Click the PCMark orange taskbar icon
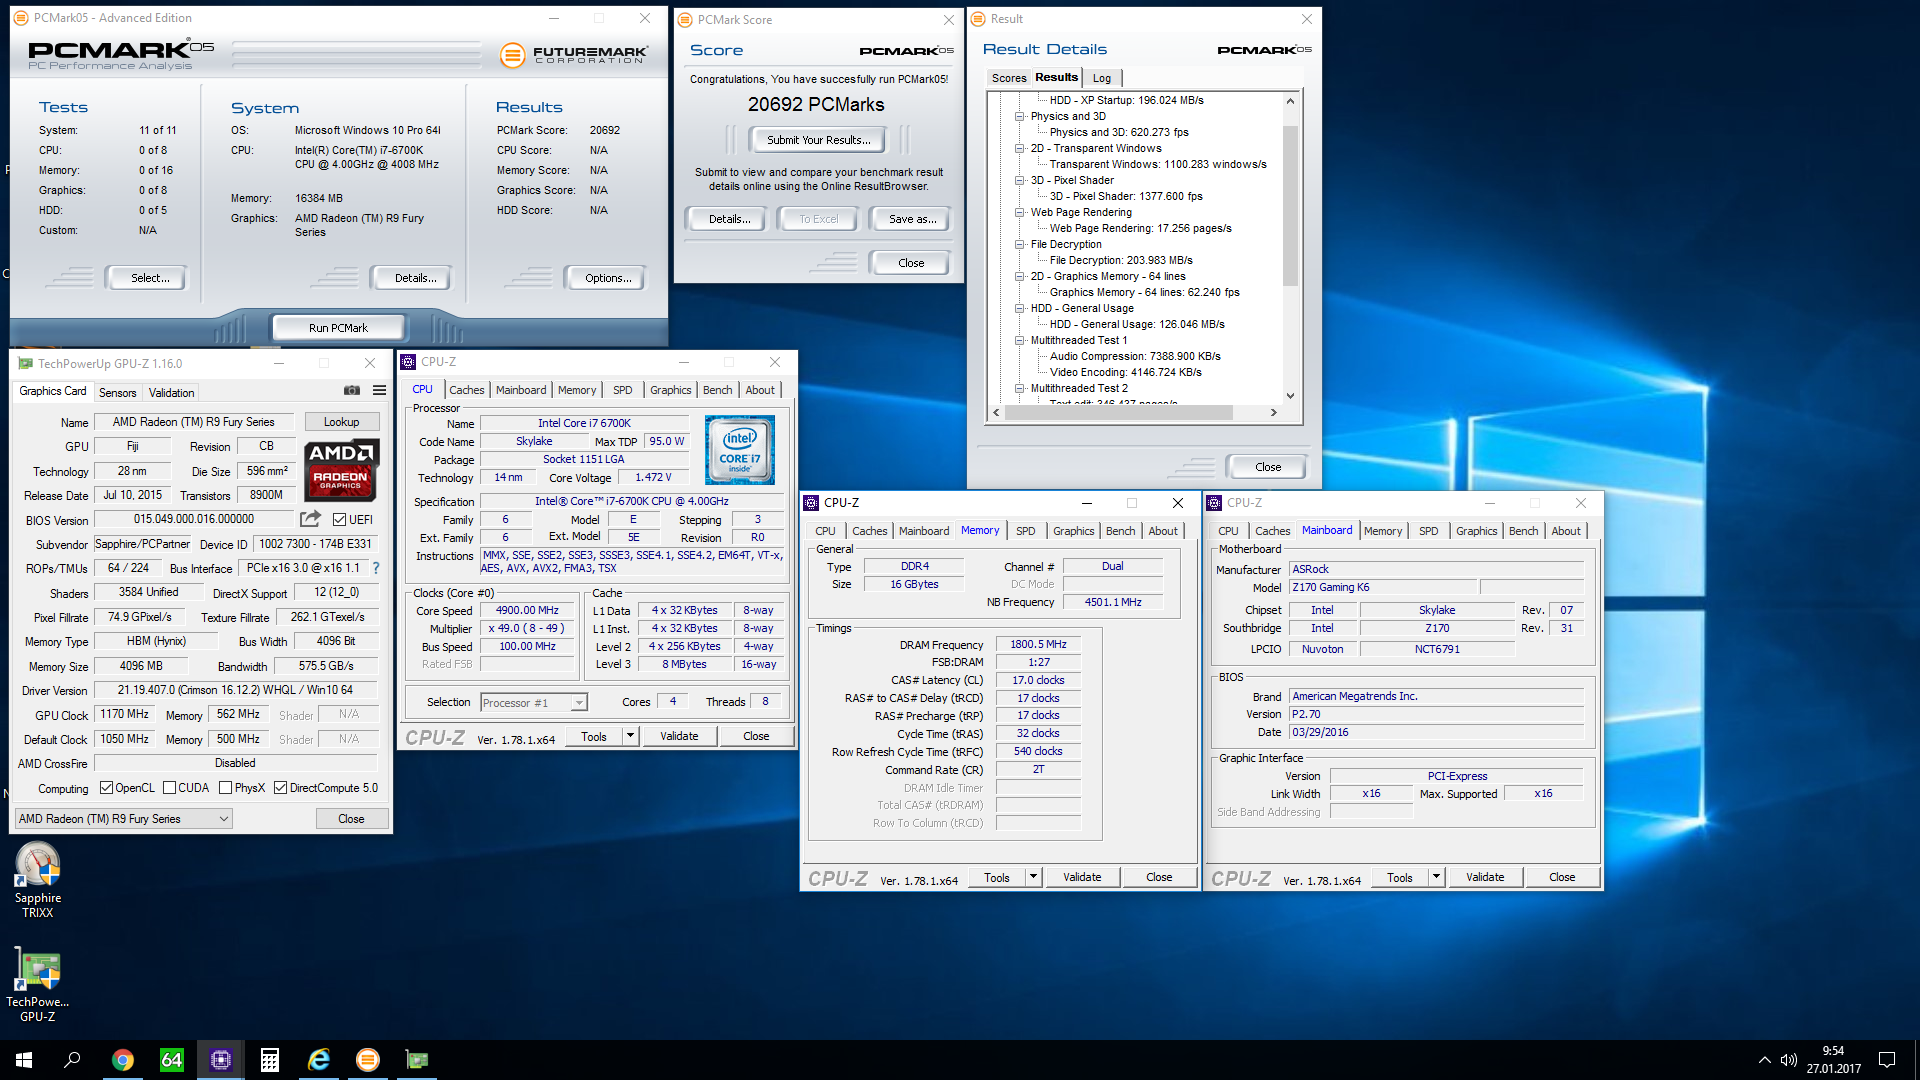Viewport: 1920px width, 1080px height. click(x=368, y=1060)
